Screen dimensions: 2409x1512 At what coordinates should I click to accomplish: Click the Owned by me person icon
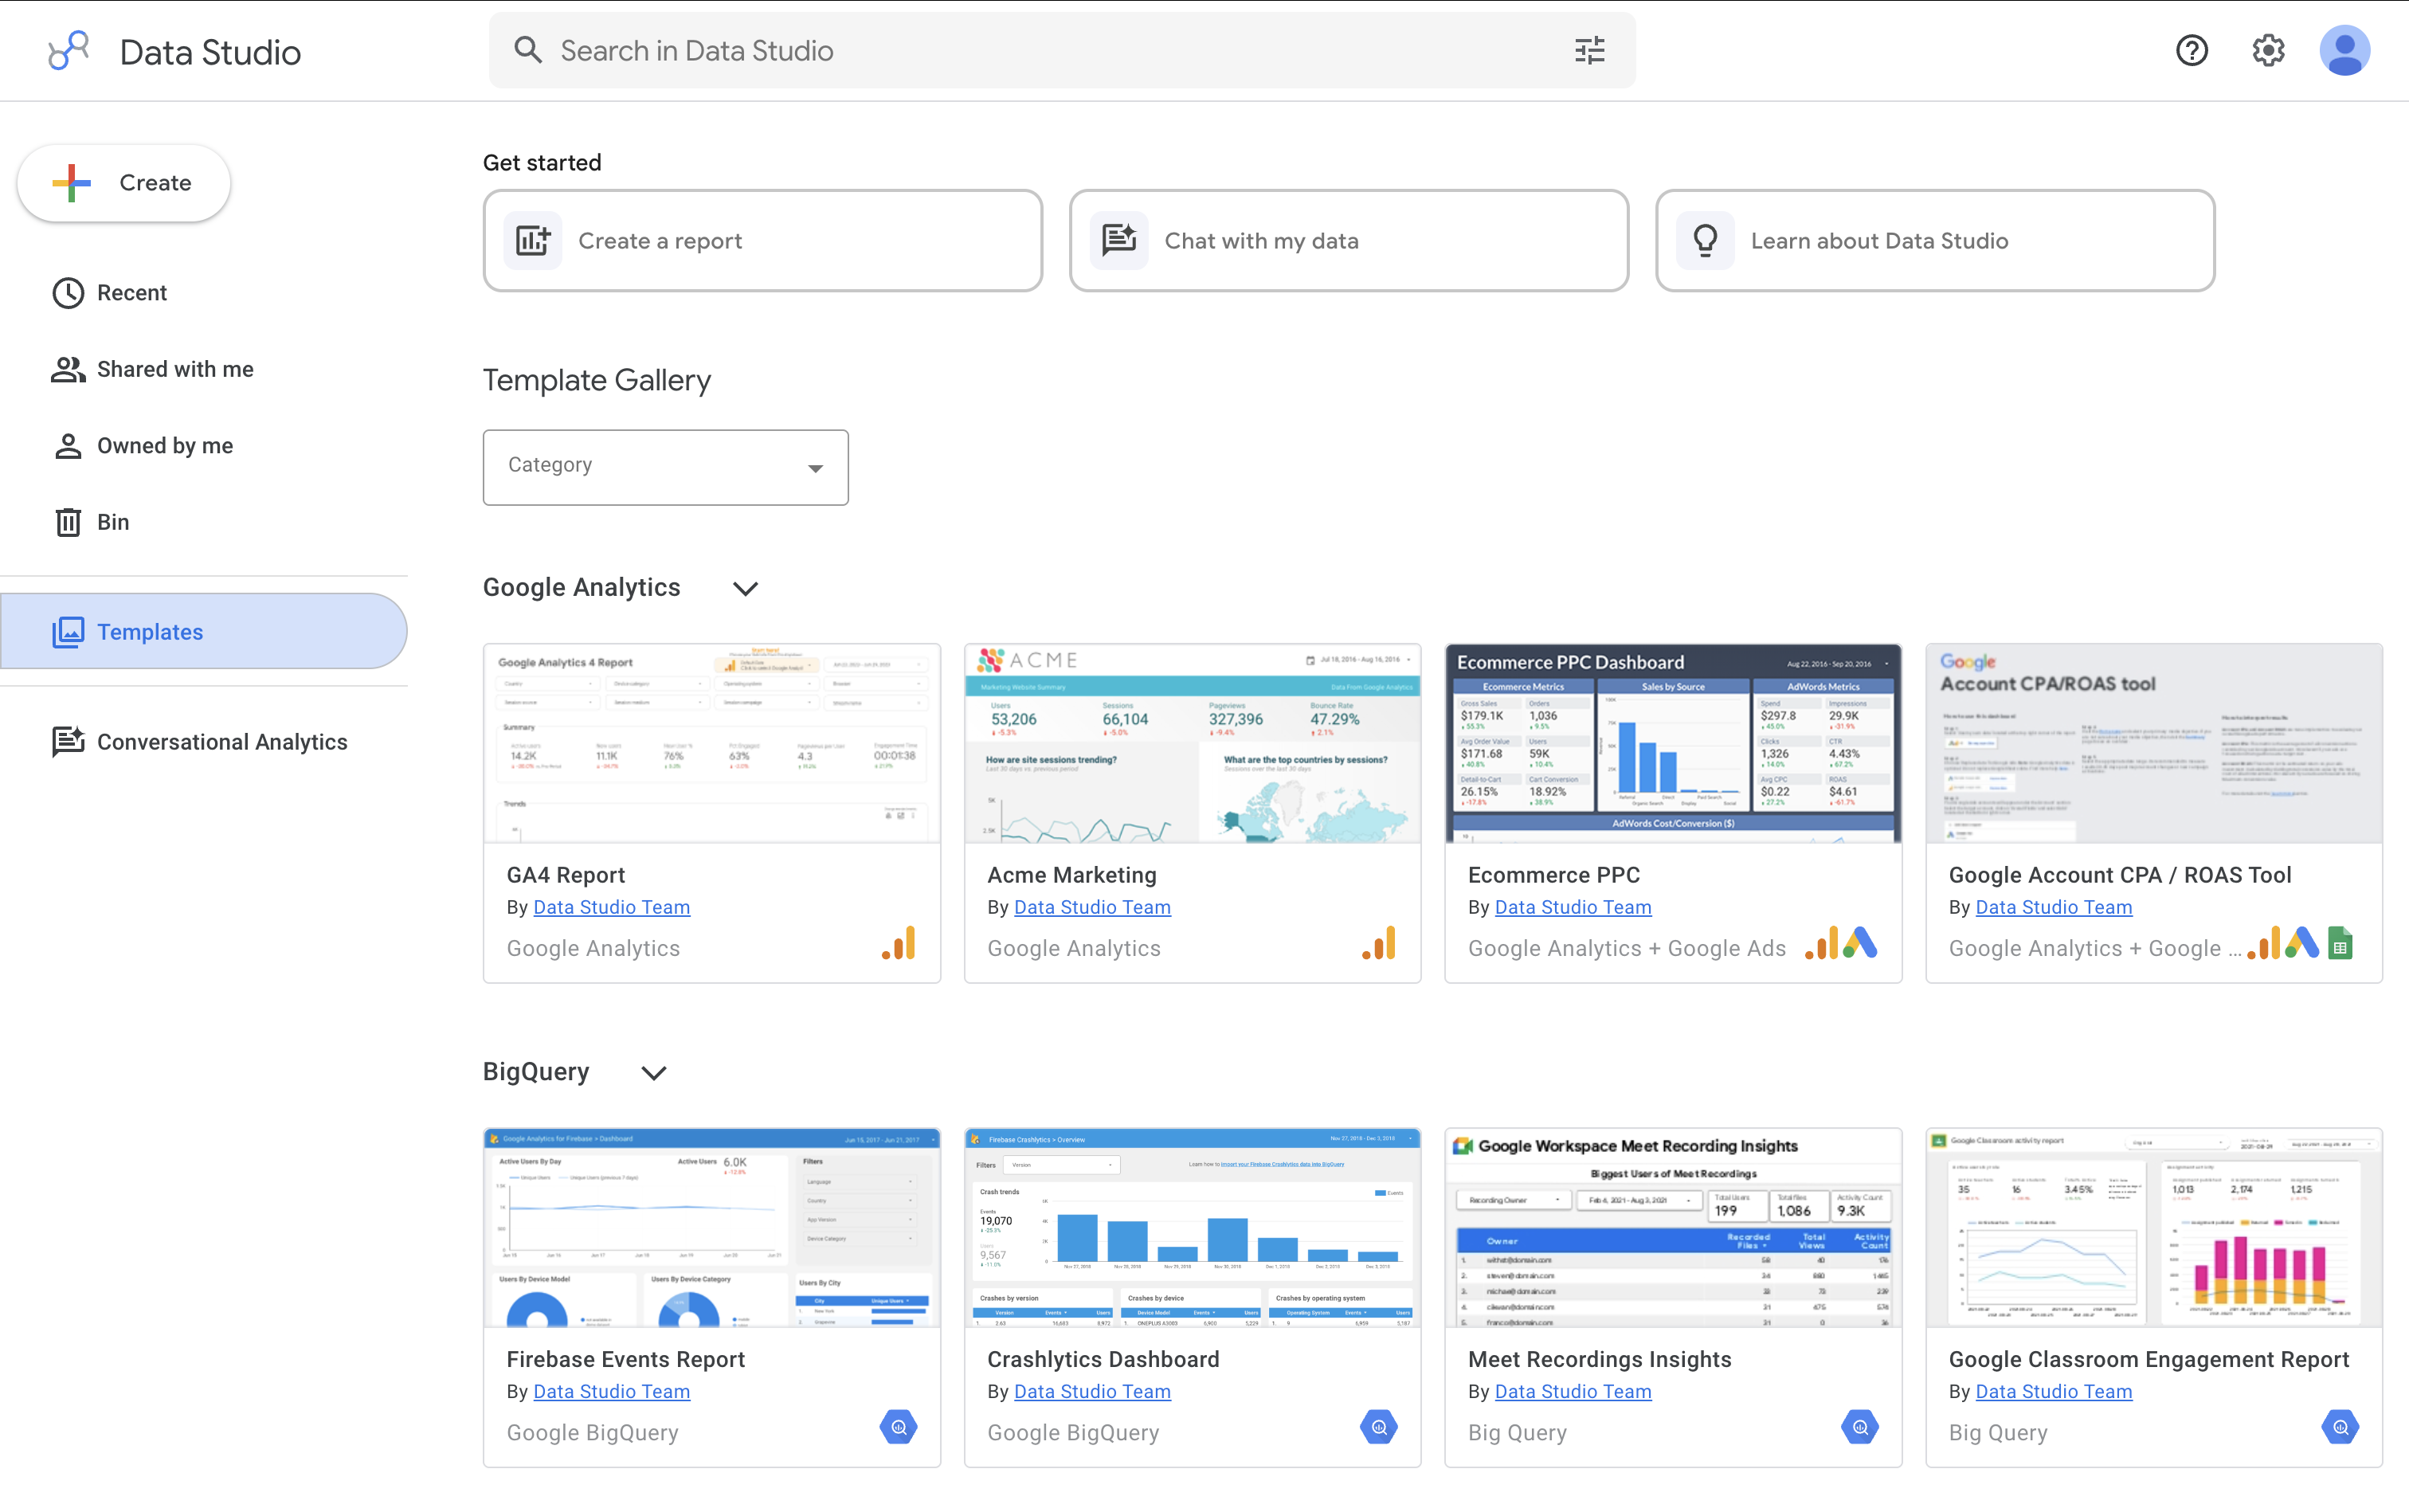coord(68,446)
